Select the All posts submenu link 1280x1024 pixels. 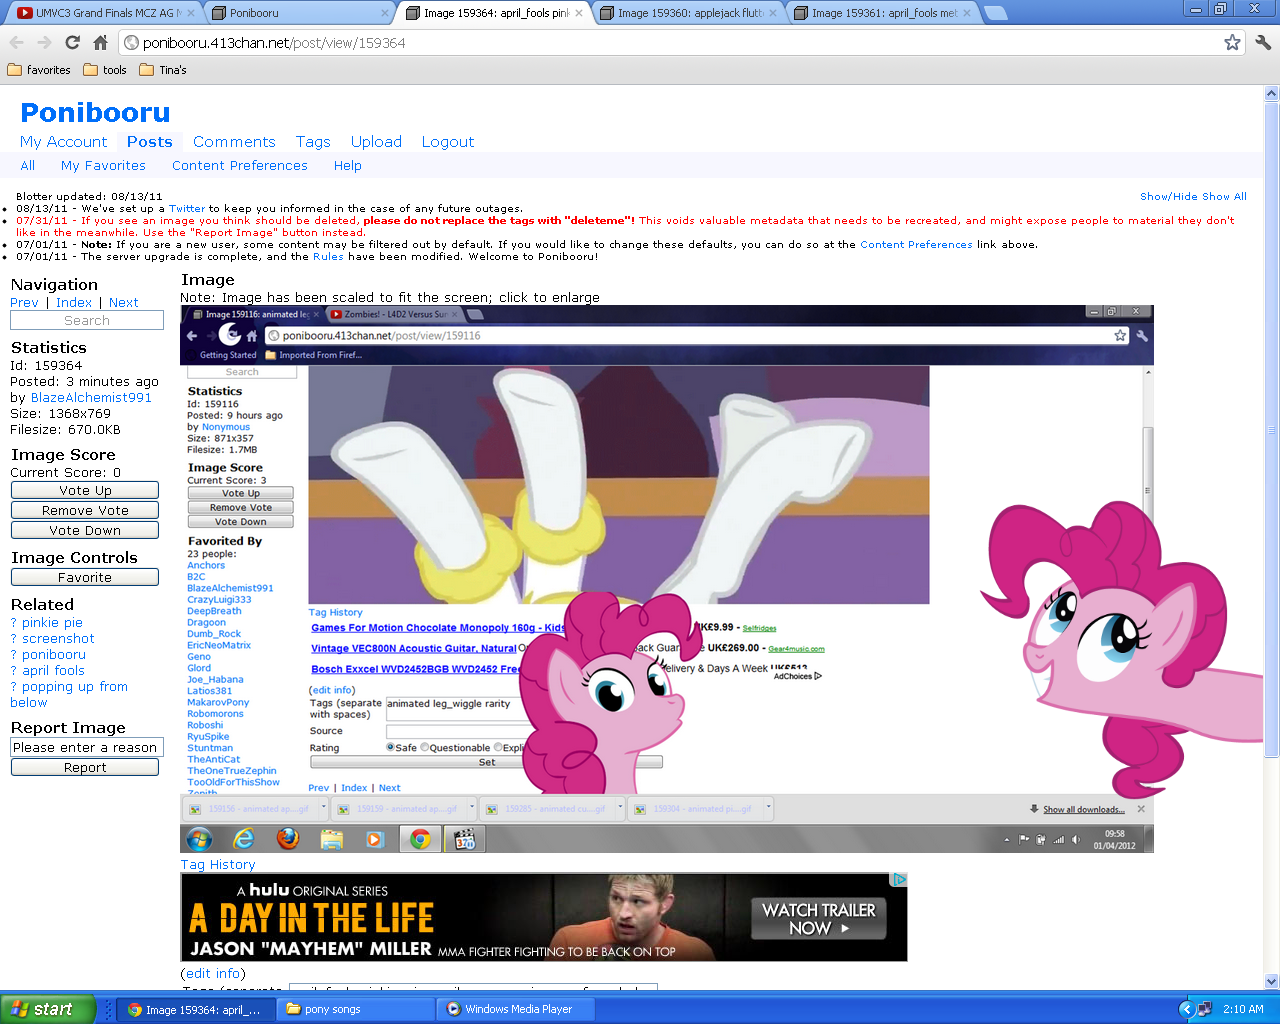coord(28,166)
